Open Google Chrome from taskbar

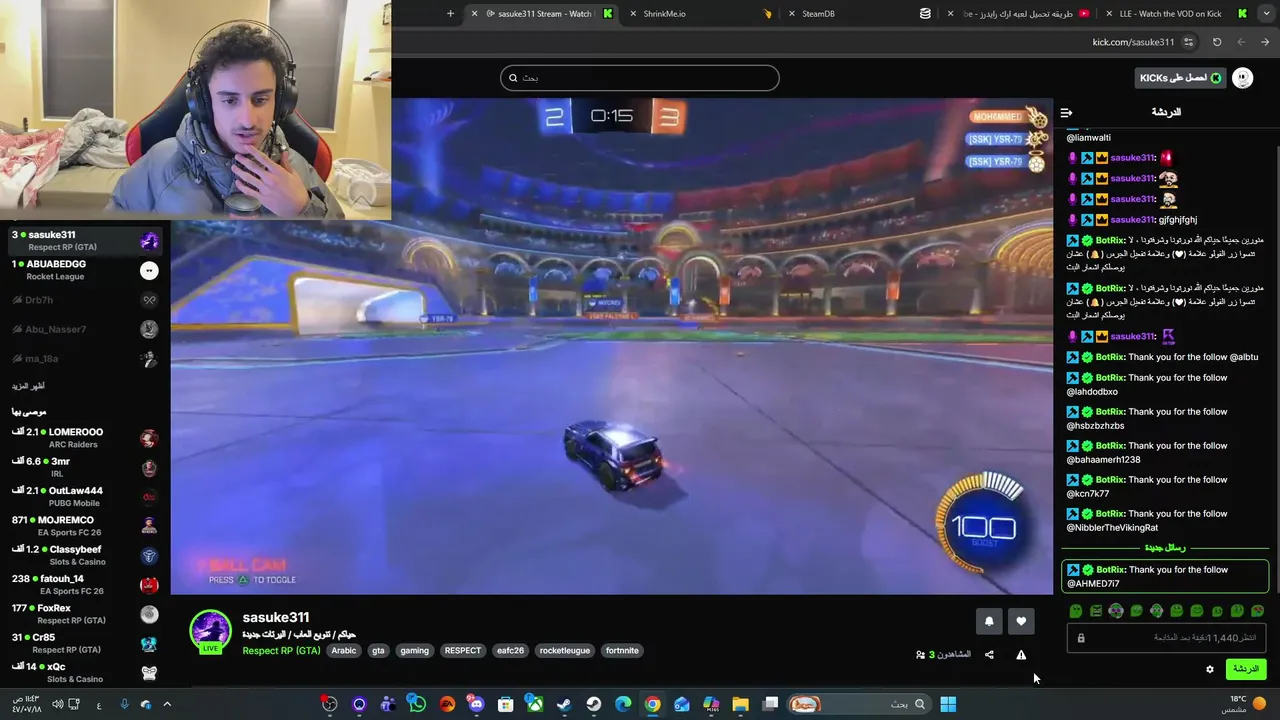click(652, 704)
